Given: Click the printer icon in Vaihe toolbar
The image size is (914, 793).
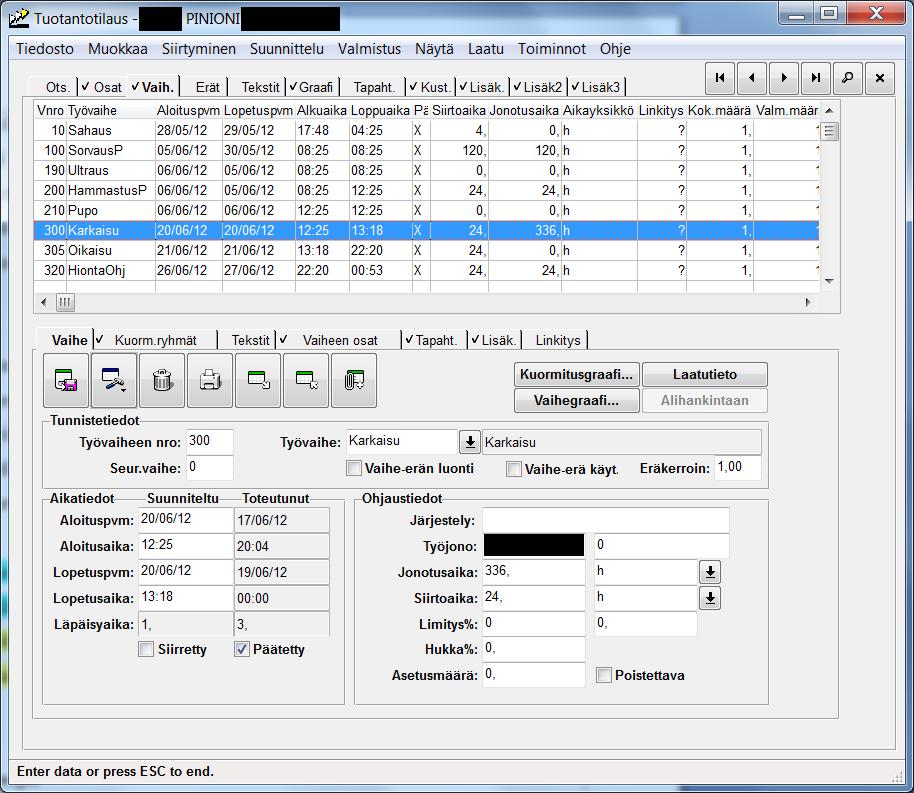Looking at the screenshot, I should click(x=210, y=380).
